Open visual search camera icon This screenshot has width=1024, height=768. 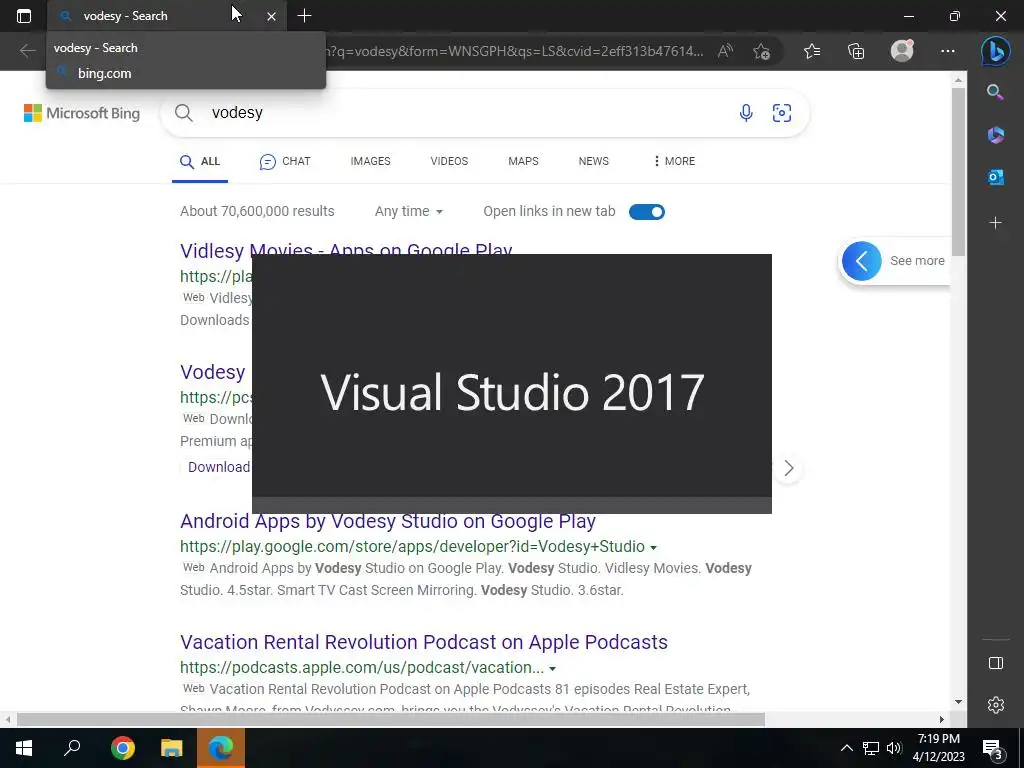point(782,113)
